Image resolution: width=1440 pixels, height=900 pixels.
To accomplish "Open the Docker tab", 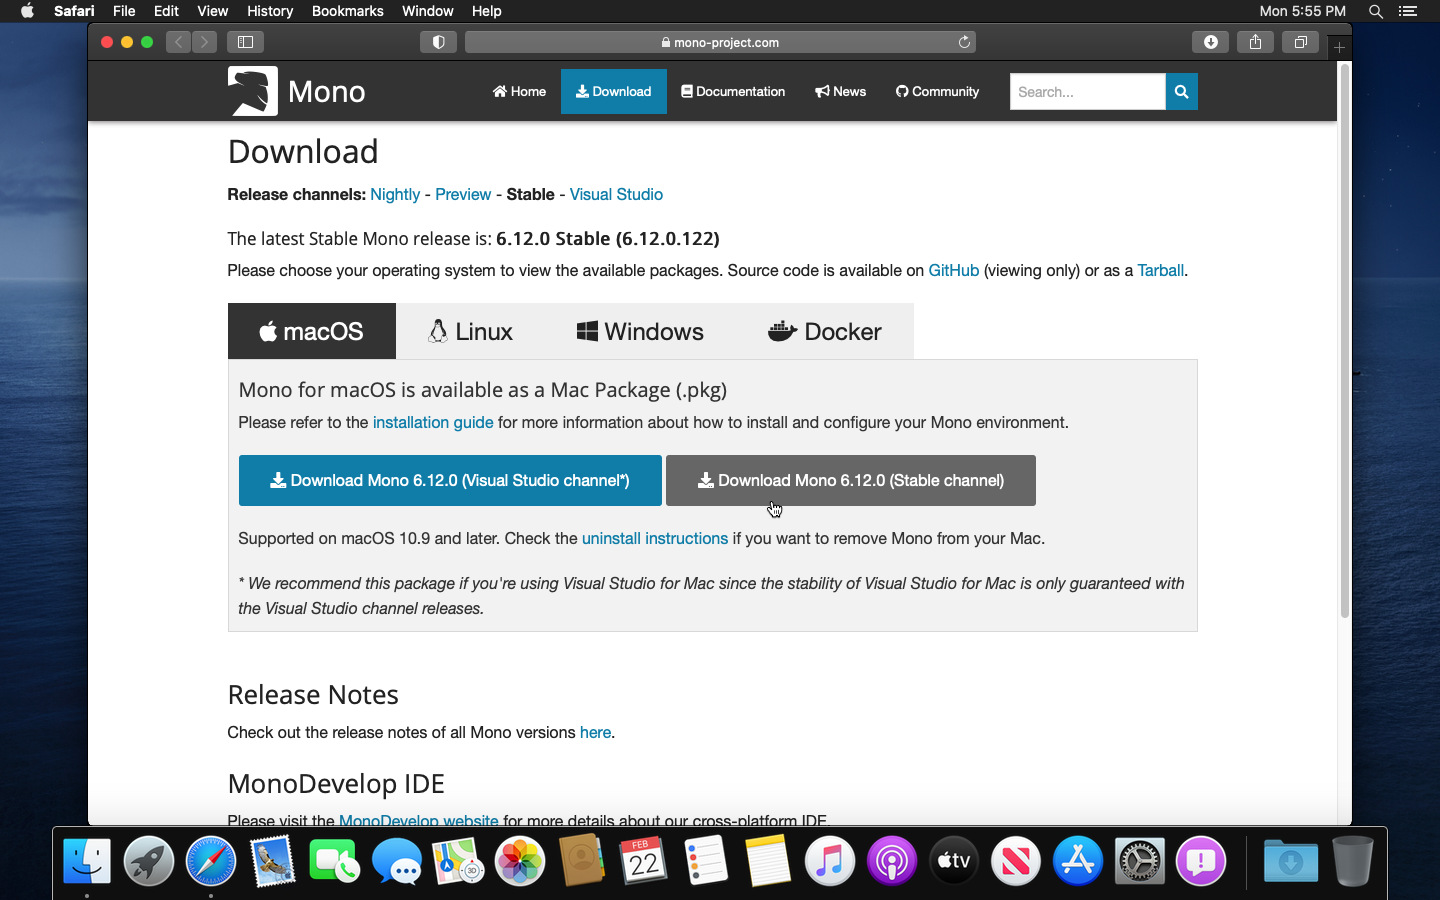I will (824, 332).
